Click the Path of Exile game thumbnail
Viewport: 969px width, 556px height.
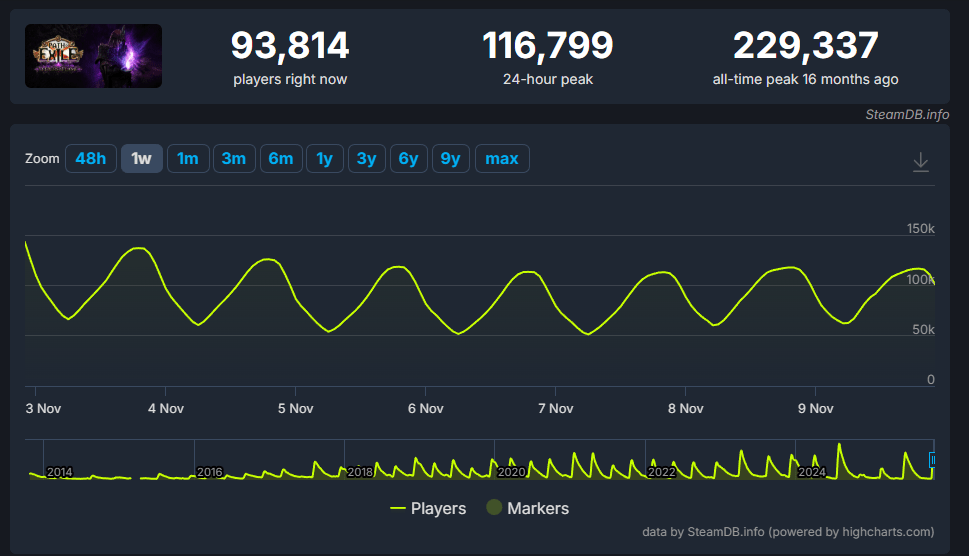(93, 56)
